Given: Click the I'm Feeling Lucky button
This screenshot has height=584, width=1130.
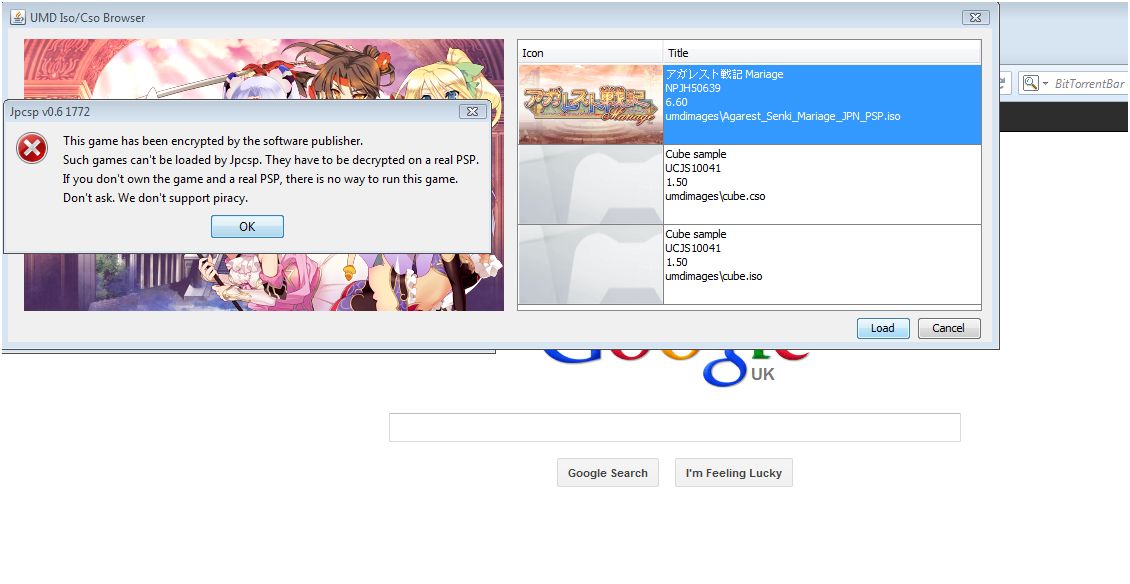Looking at the screenshot, I should point(734,473).
